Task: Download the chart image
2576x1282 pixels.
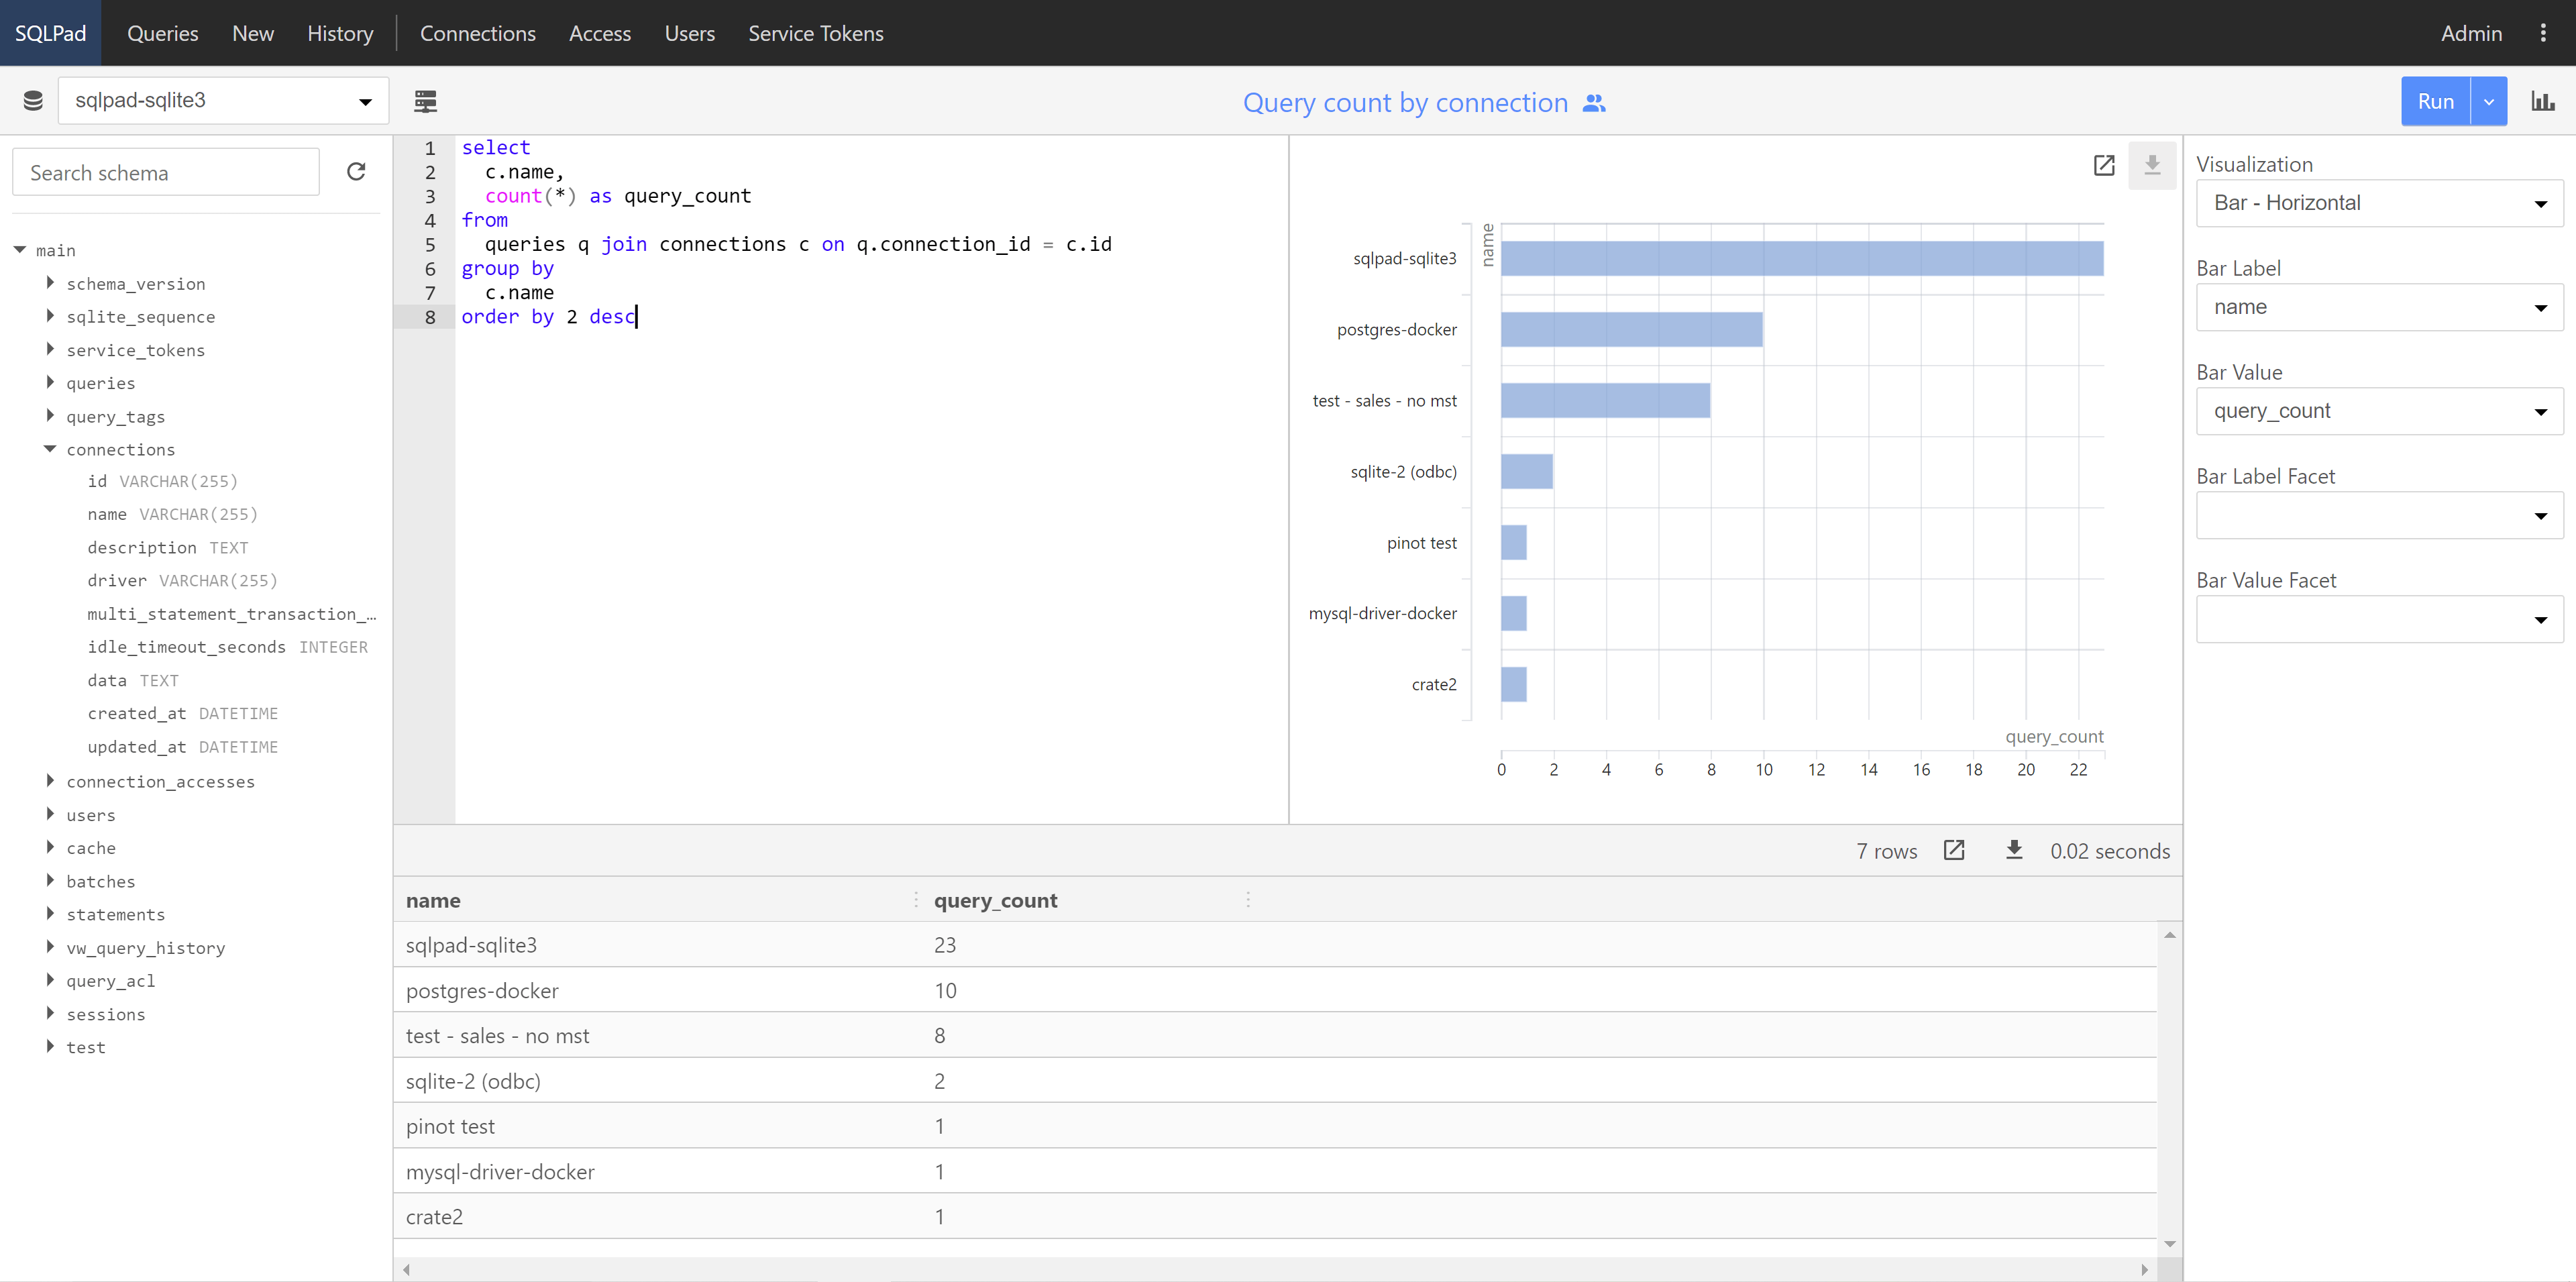Action: pos(2152,165)
